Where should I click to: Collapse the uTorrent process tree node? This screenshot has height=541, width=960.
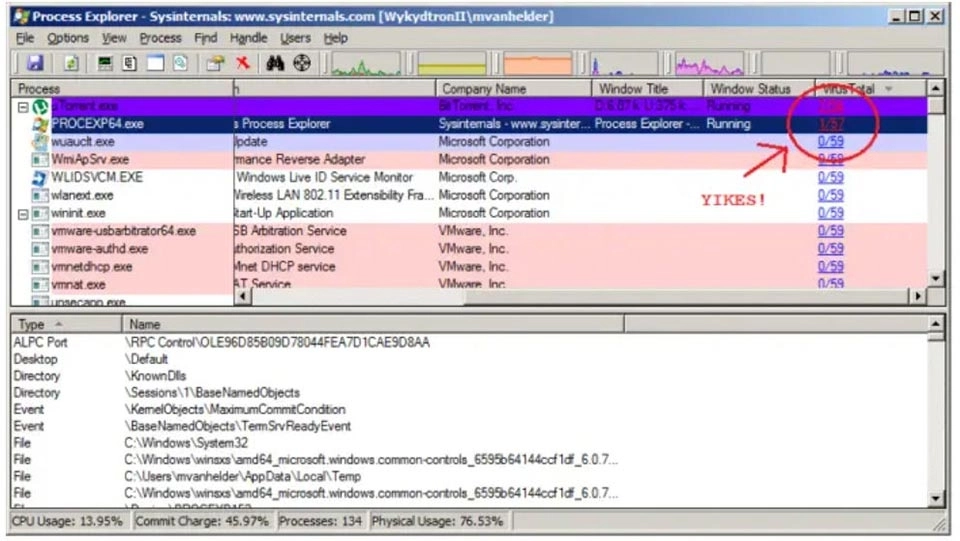(23, 107)
